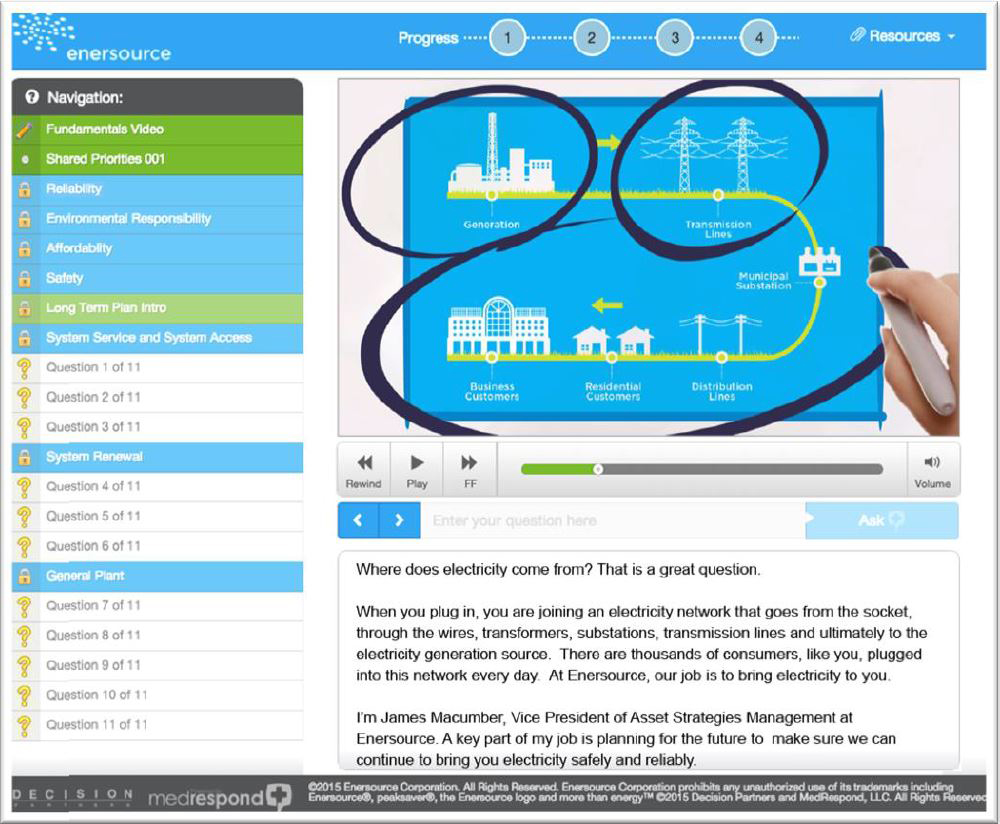Image resolution: width=1000 pixels, height=824 pixels.
Task: Click the Ask button
Action: [x=882, y=520]
